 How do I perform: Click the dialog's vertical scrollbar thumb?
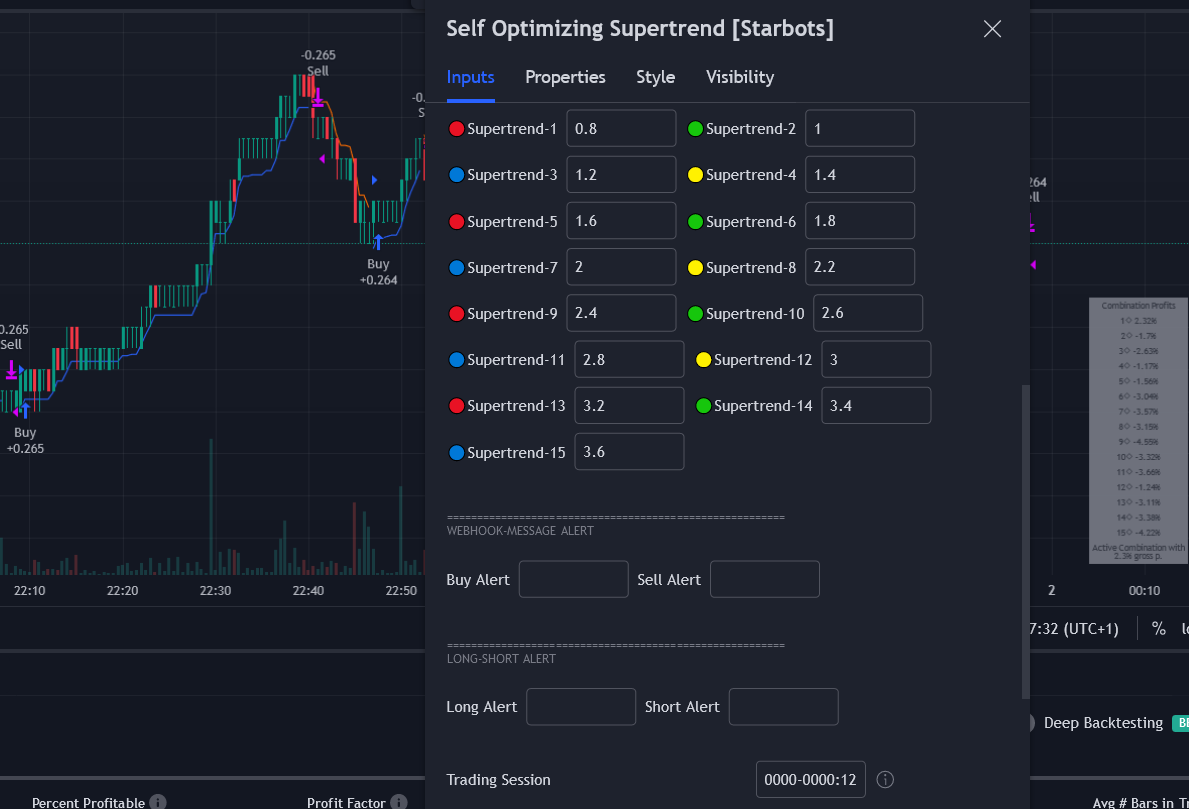(x=1026, y=542)
